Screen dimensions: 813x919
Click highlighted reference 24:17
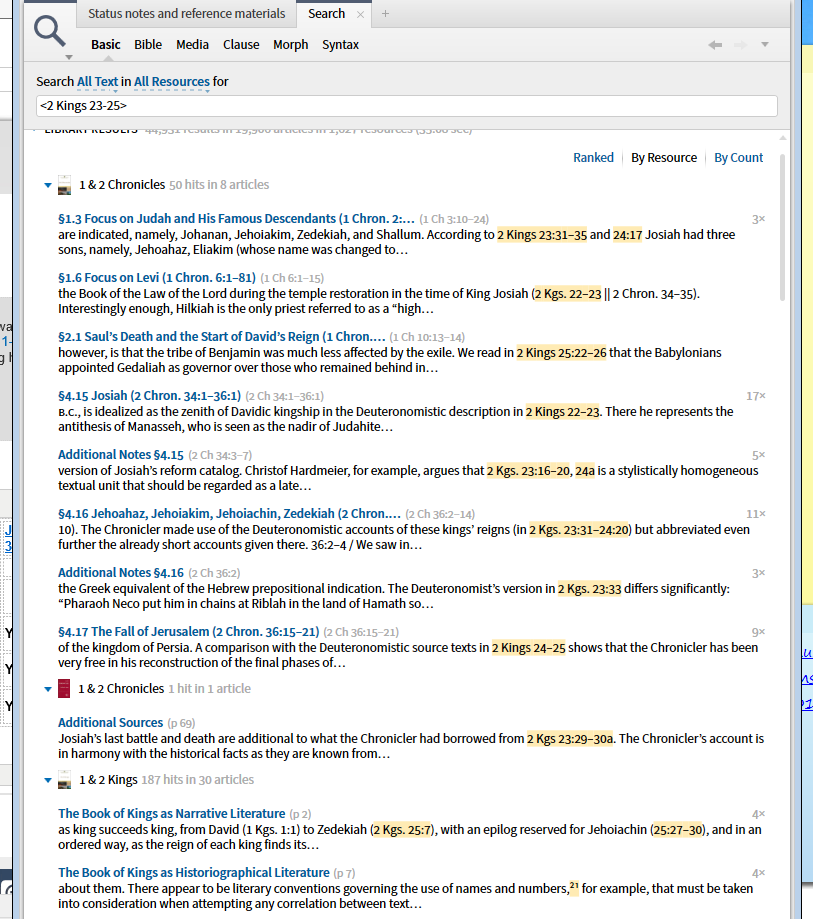[627, 235]
